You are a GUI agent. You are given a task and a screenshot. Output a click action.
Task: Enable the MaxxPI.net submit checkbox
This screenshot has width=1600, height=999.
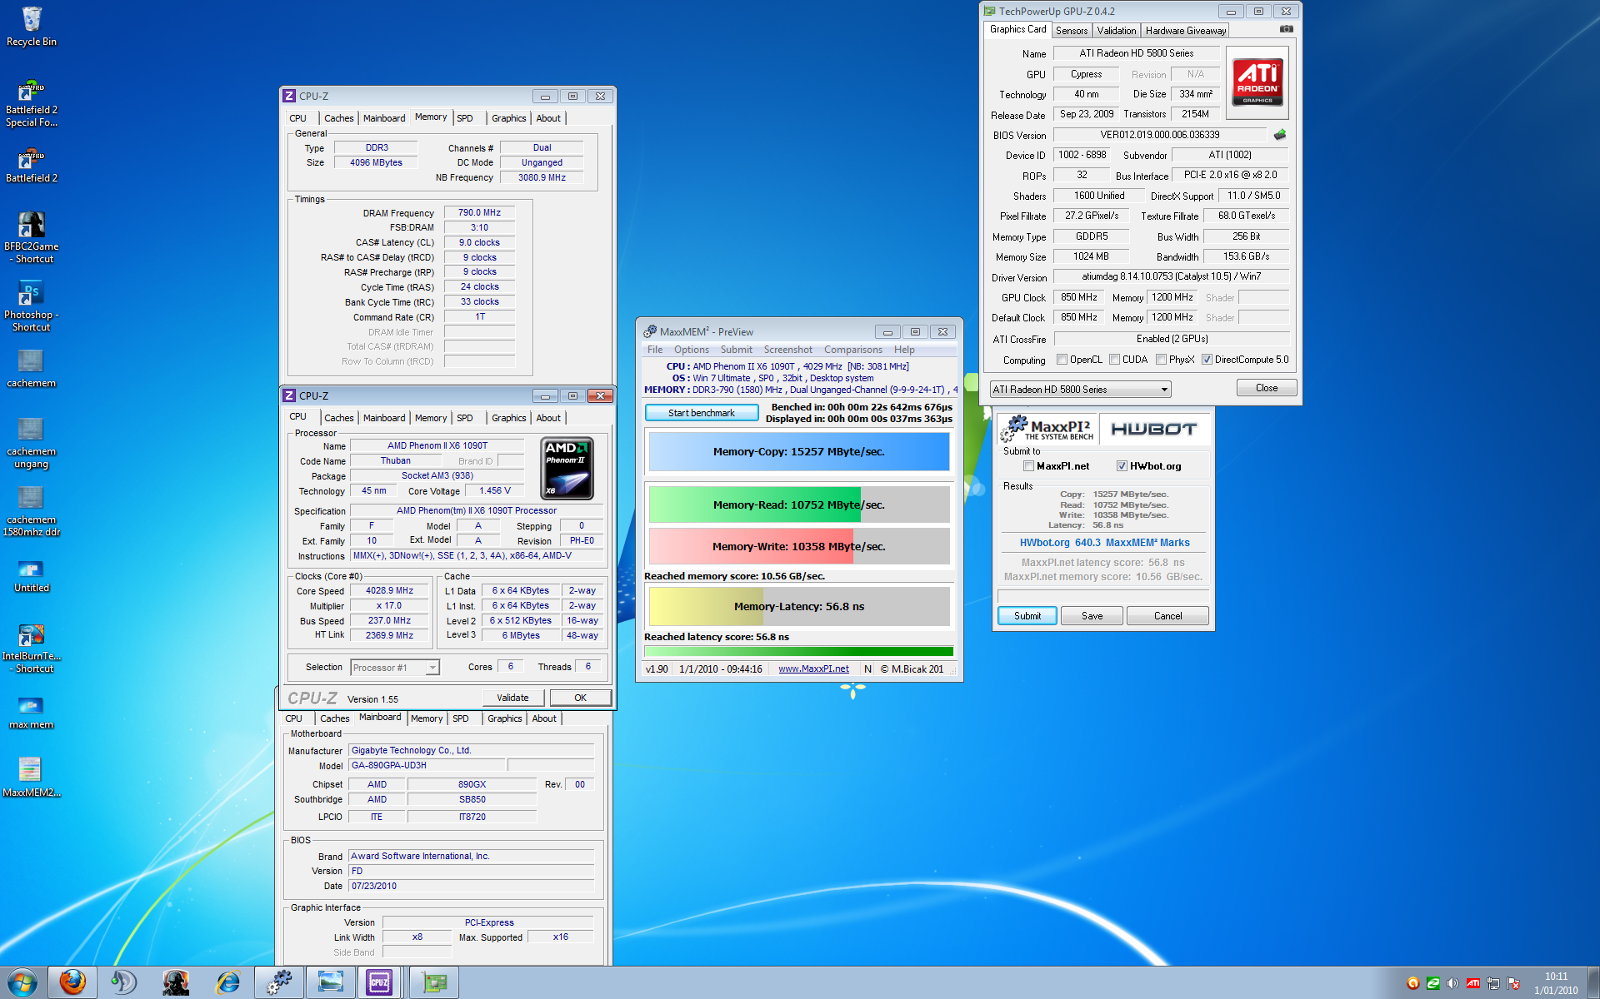(1028, 466)
